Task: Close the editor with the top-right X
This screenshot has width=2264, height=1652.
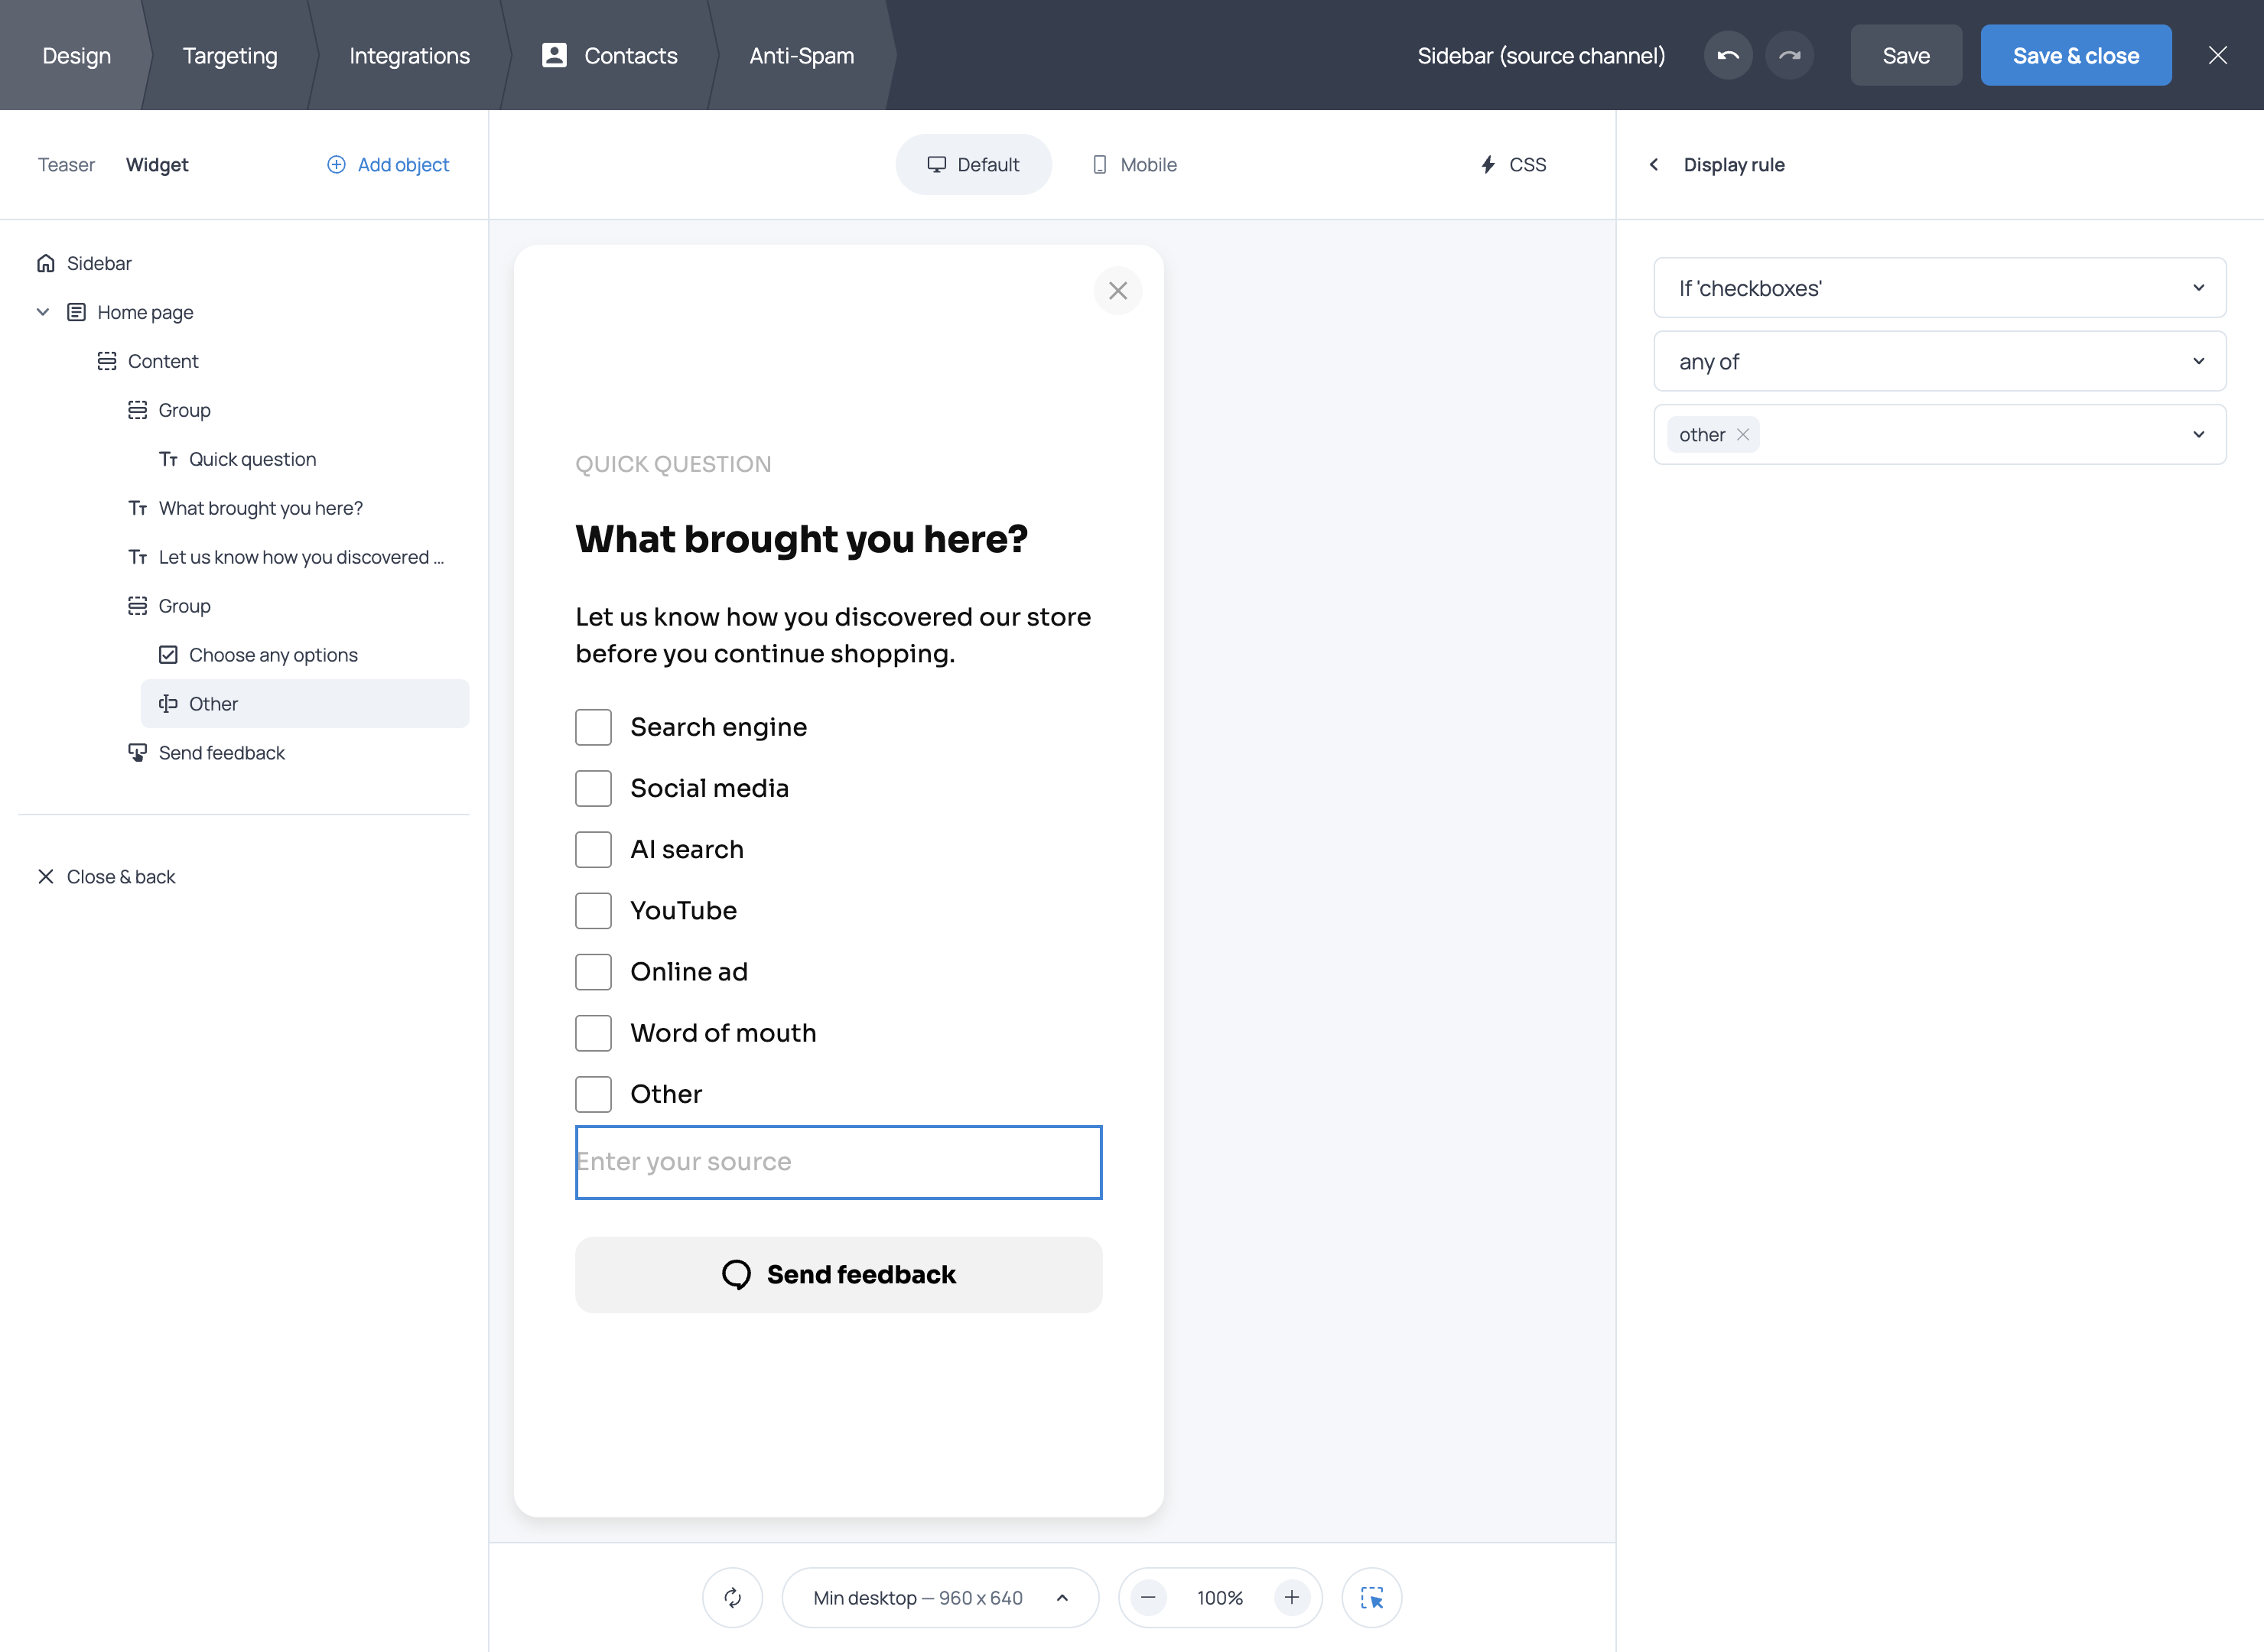Action: (2218, 55)
